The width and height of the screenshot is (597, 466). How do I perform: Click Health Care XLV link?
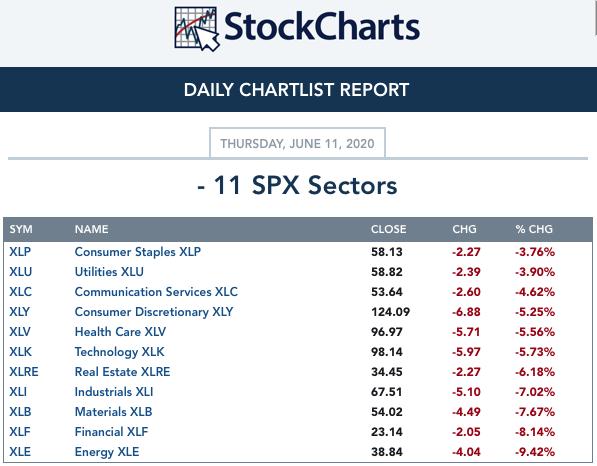pos(120,332)
